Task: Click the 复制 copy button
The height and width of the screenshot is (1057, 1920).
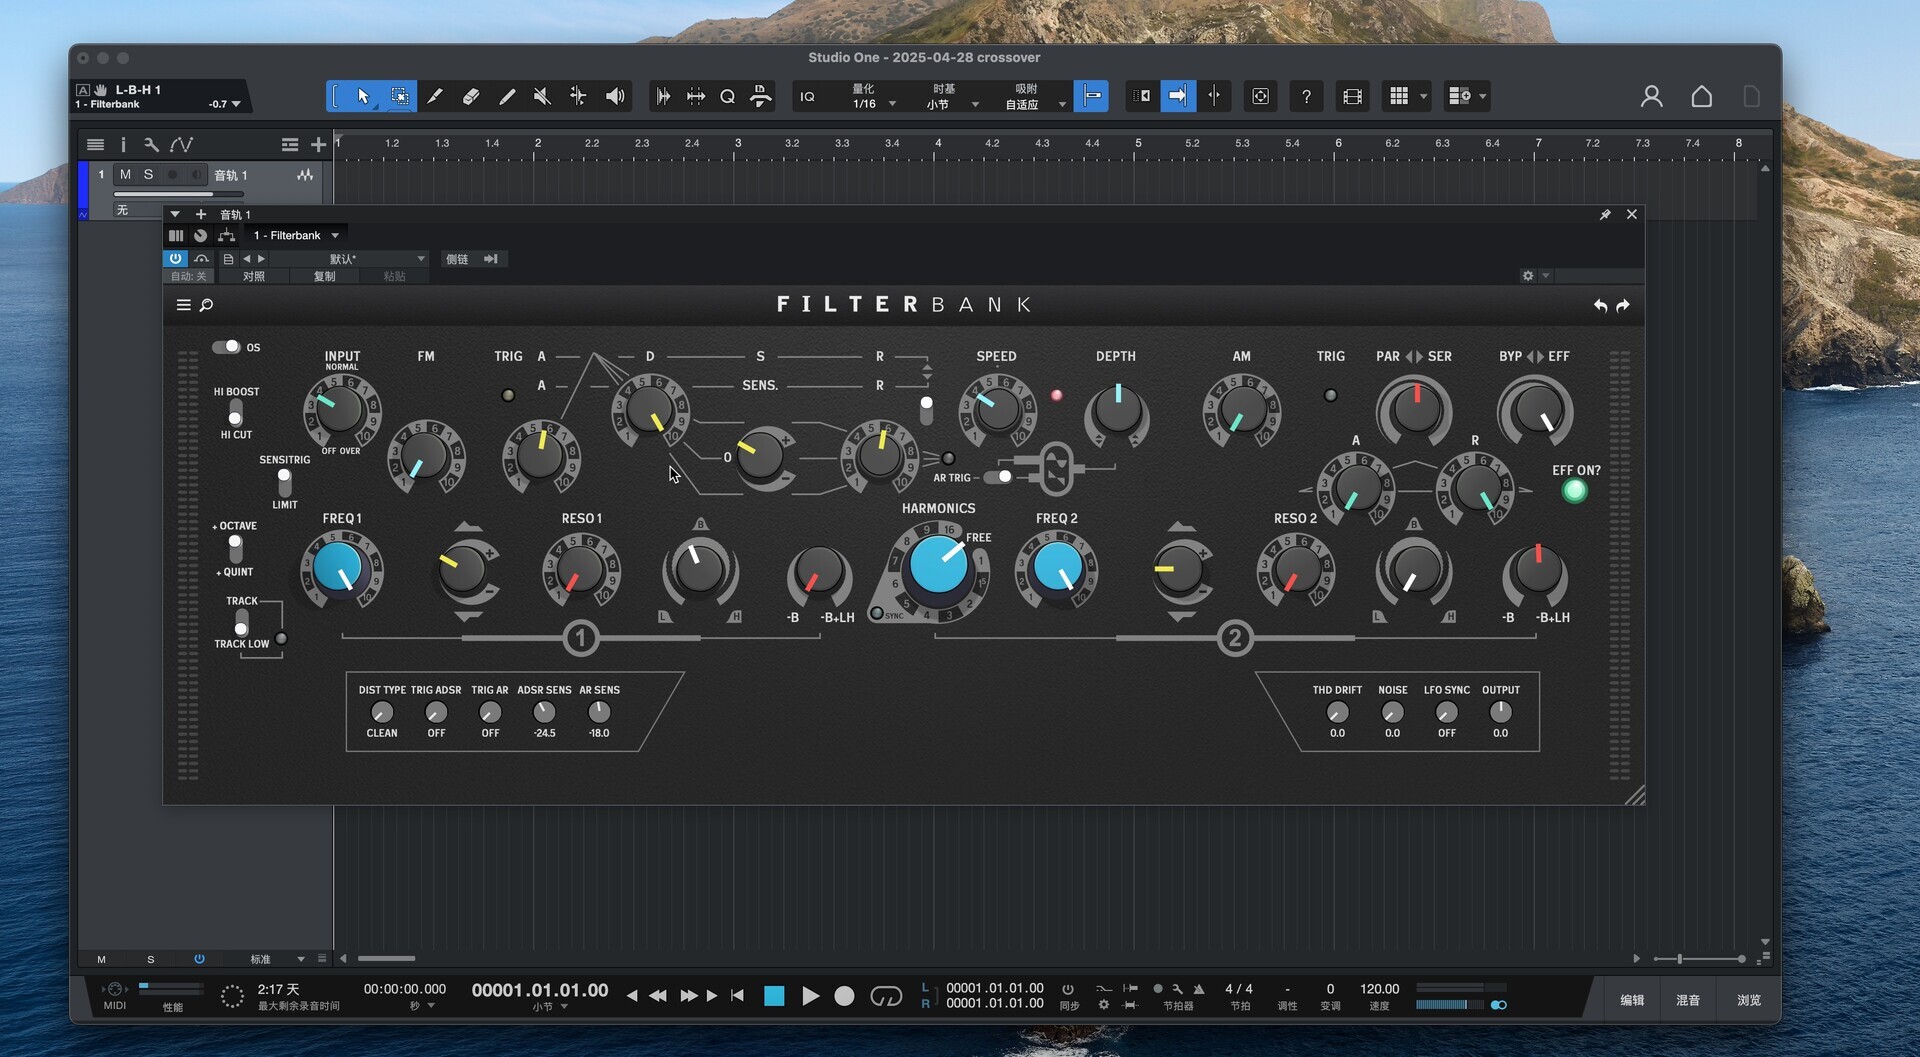Action: tap(325, 276)
